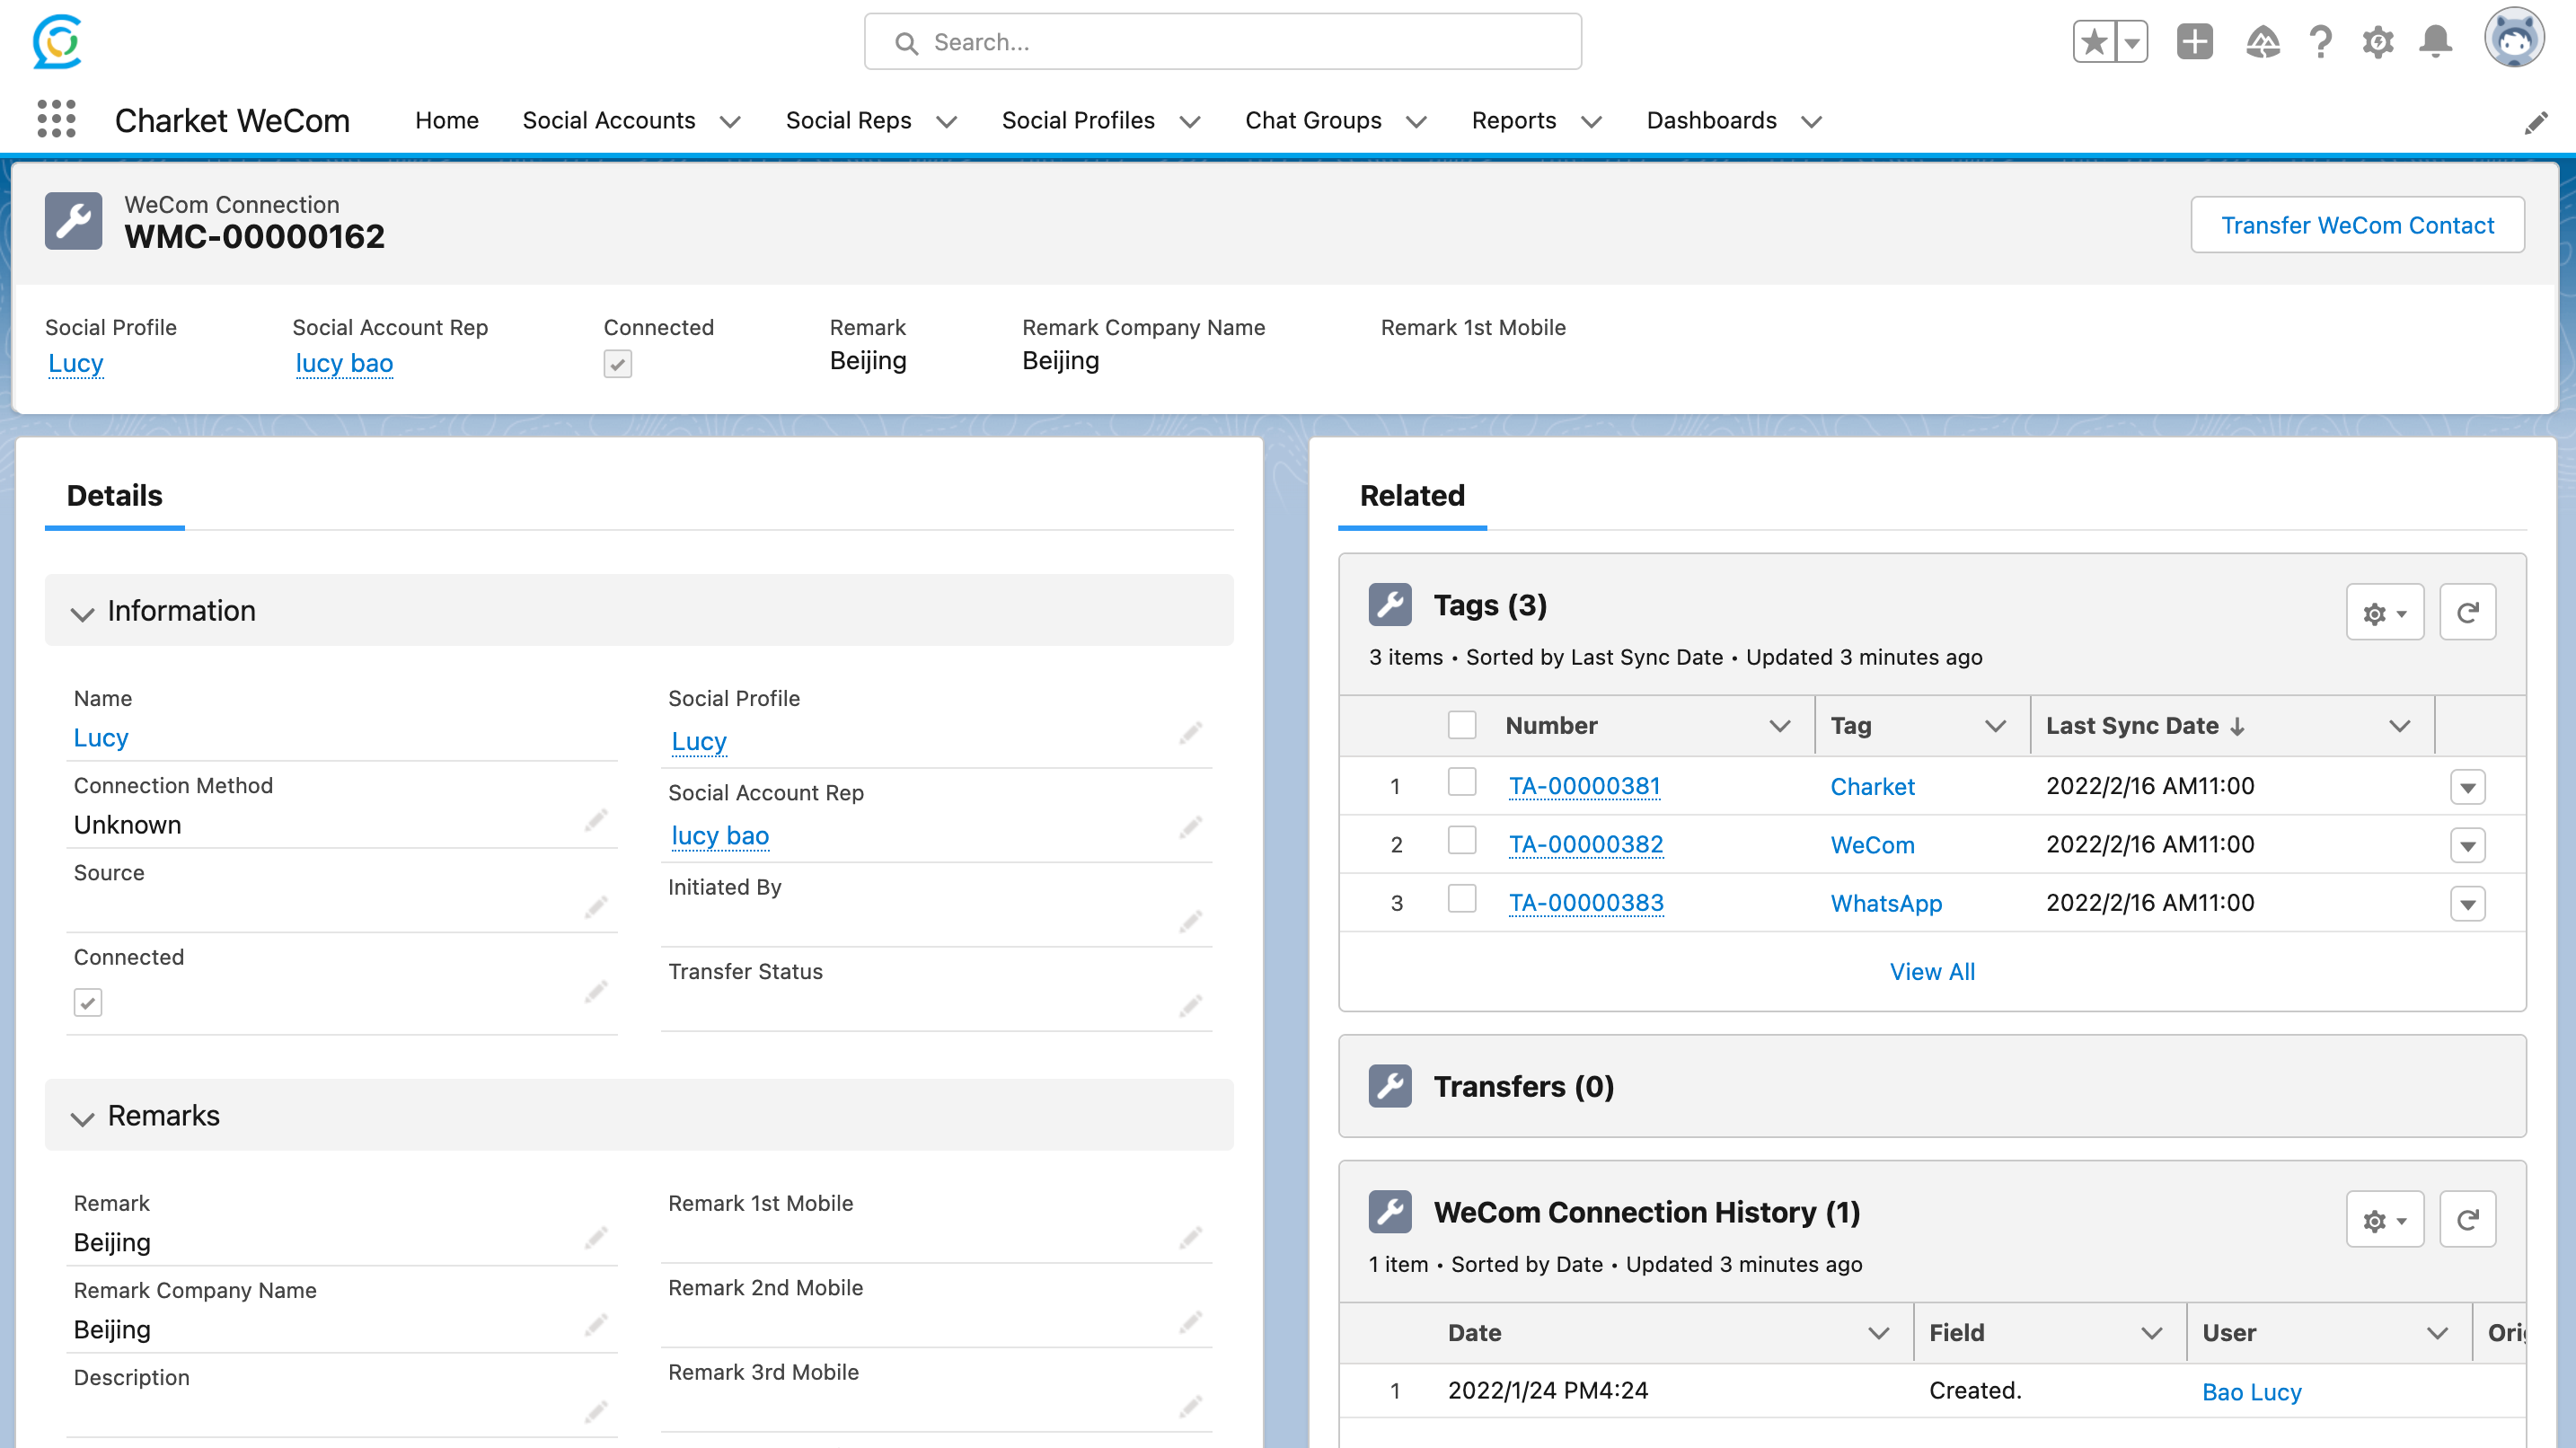
Task: Check the box for TA-00000383 row
Action: coord(1461,900)
